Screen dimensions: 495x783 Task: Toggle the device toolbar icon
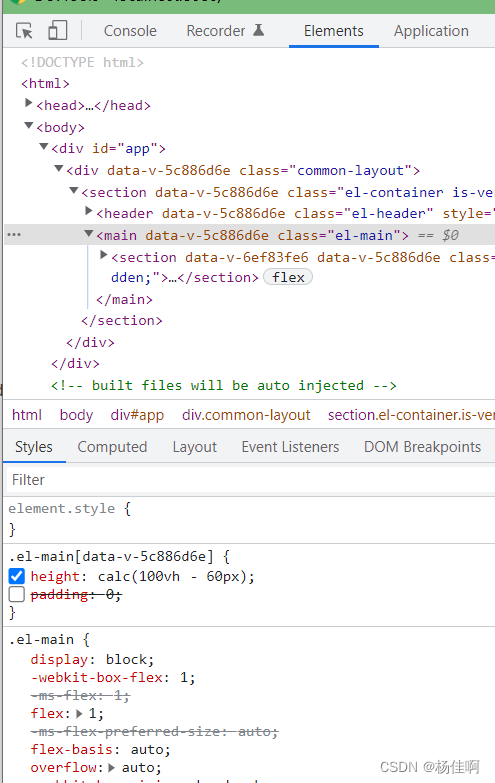(x=57, y=30)
